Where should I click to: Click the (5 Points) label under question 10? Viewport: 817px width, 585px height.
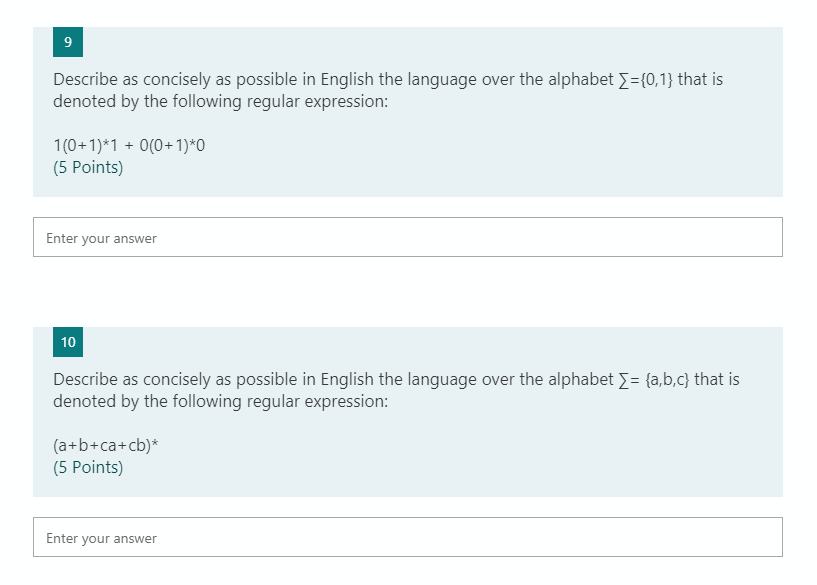(x=87, y=467)
